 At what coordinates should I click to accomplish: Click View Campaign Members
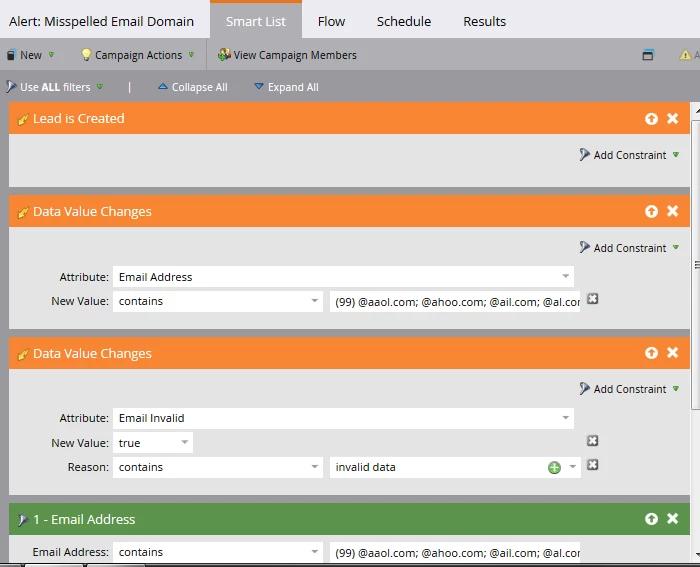(287, 55)
